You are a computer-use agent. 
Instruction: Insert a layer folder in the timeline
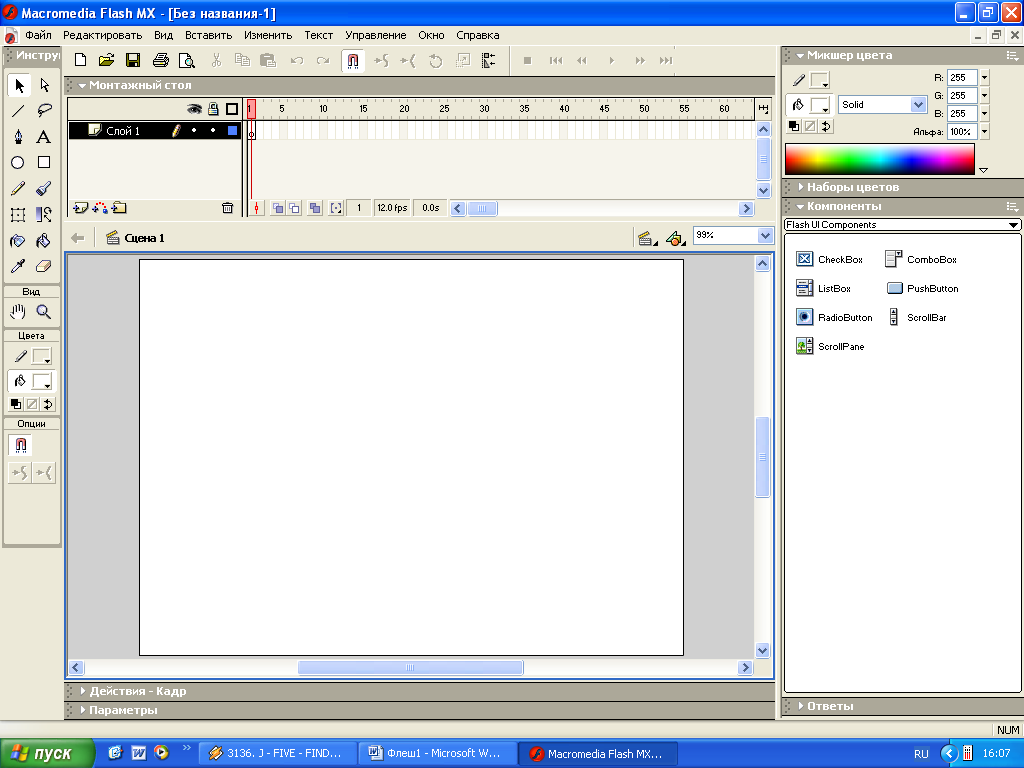pyautogui.click(x=119, y=208)
